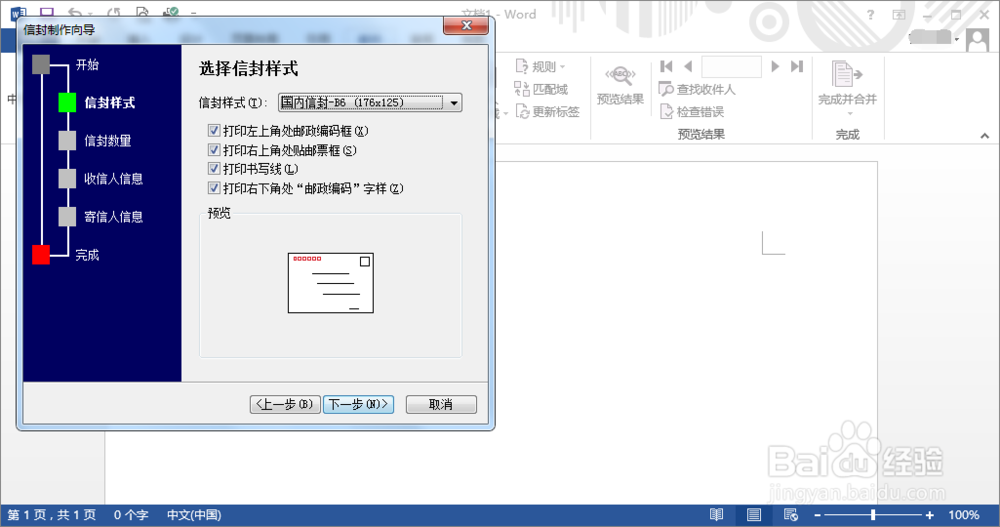The height and width of the screenshot is (527, 1000).
Task: Toggle 打印左上角处邮政编码框 checkbox
Action: pyautogui.click(x=214, y=131)
